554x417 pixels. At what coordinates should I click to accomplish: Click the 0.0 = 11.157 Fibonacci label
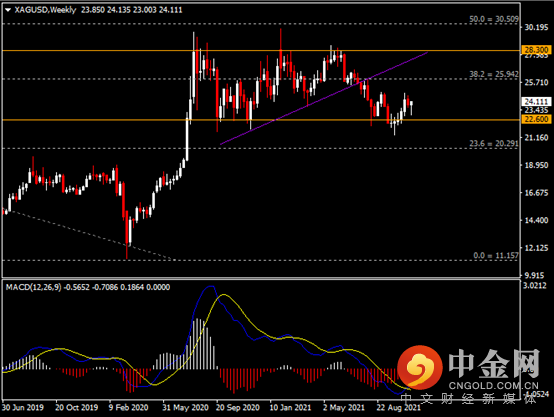coord(496,256)
